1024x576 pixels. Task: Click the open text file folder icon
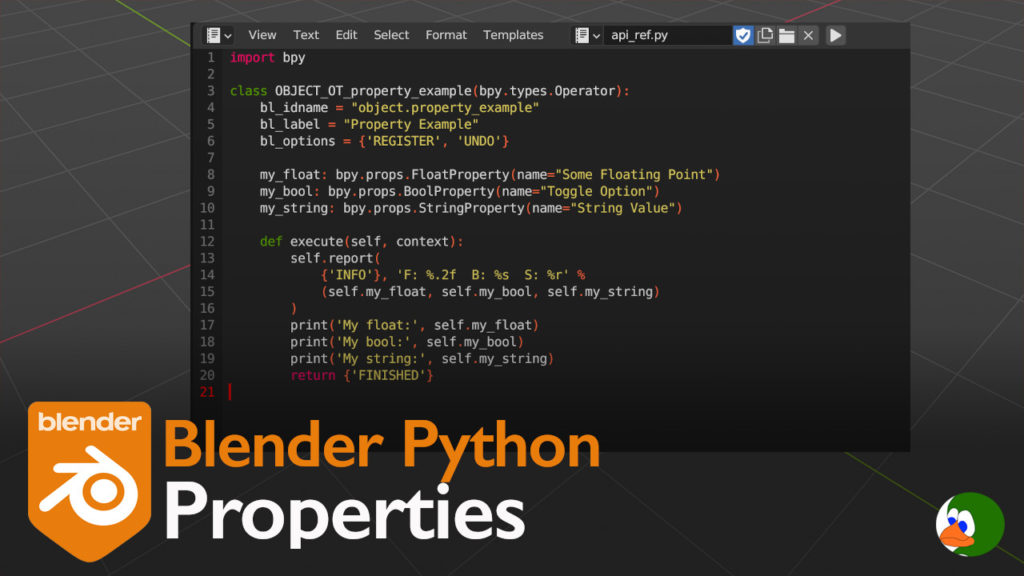[x=787, y=35]
